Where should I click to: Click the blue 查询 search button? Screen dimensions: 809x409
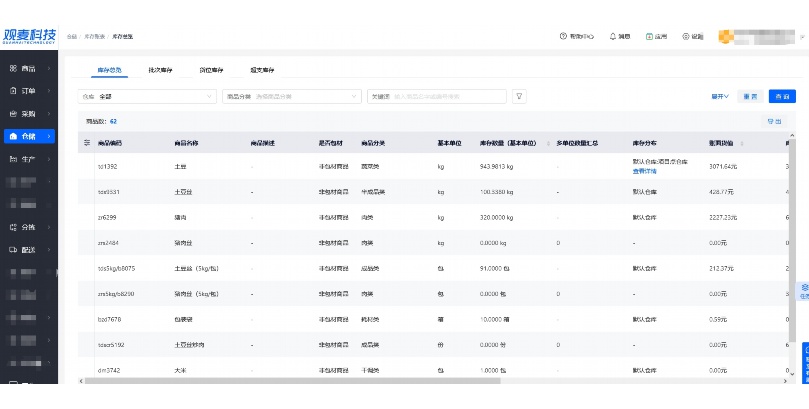click(782, 96)
